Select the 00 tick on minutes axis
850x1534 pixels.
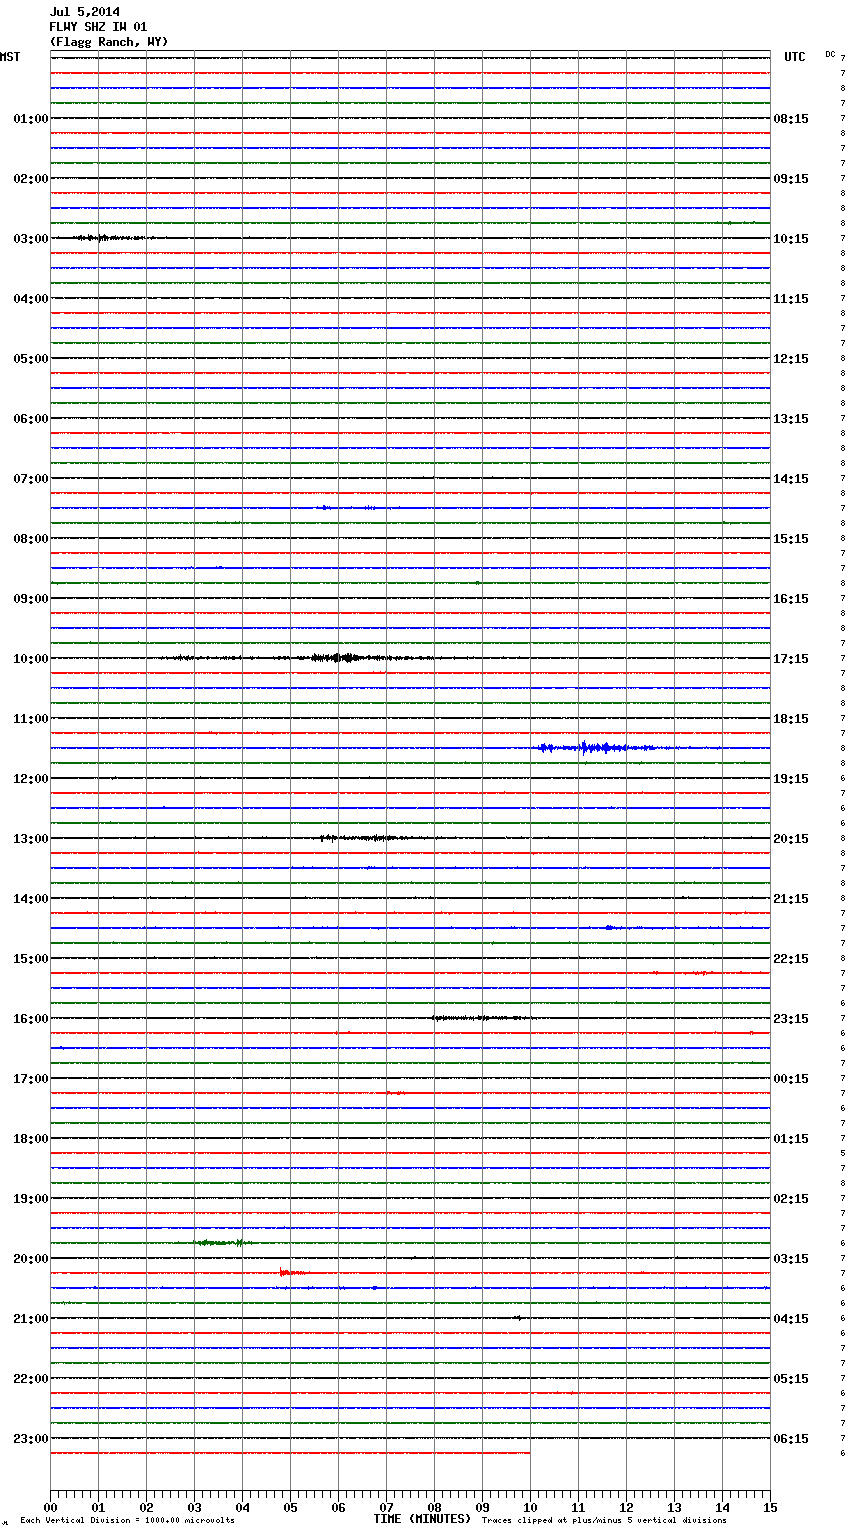[x=50, y=1507]
